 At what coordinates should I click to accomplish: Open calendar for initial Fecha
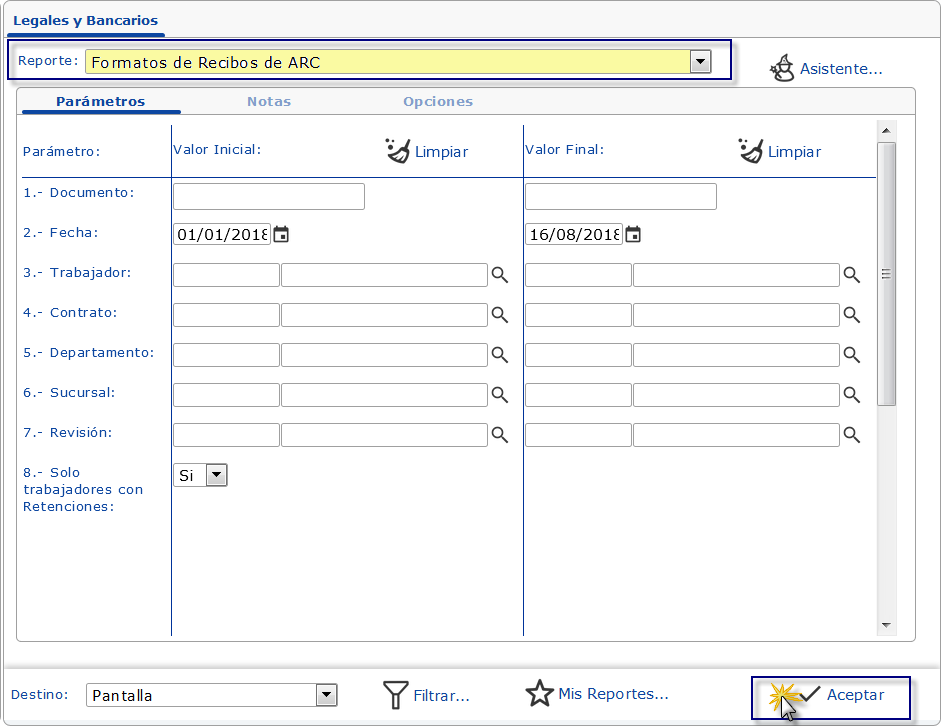click(282, 235)
